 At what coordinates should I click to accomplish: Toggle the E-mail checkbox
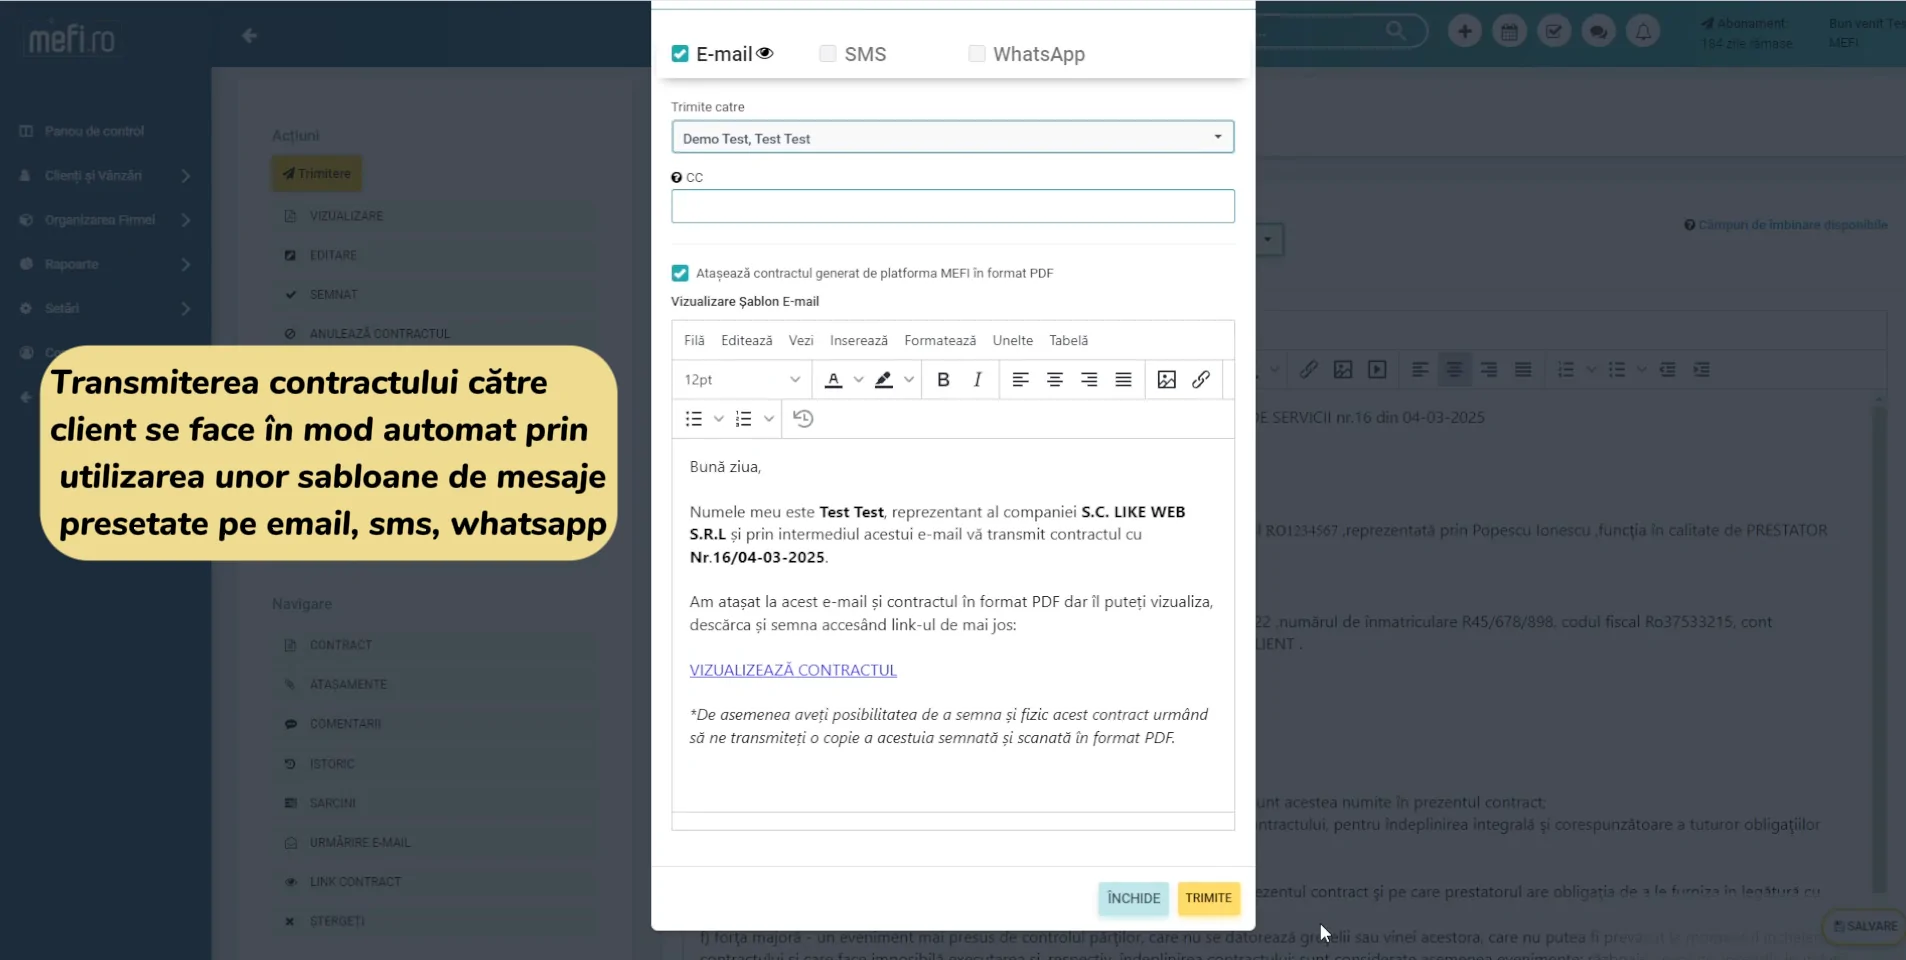tap(680, 54)
